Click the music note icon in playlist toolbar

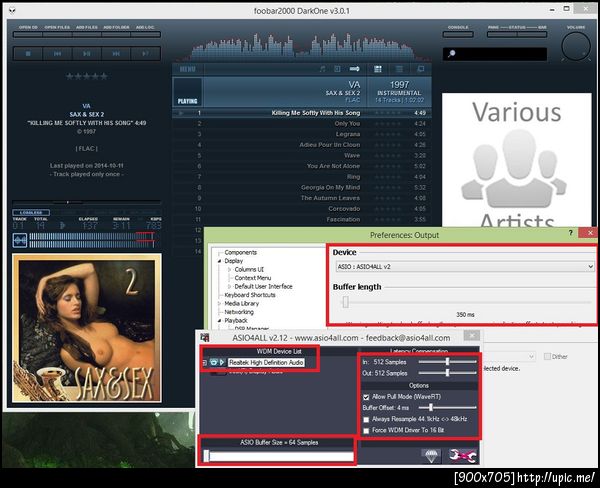323,69
